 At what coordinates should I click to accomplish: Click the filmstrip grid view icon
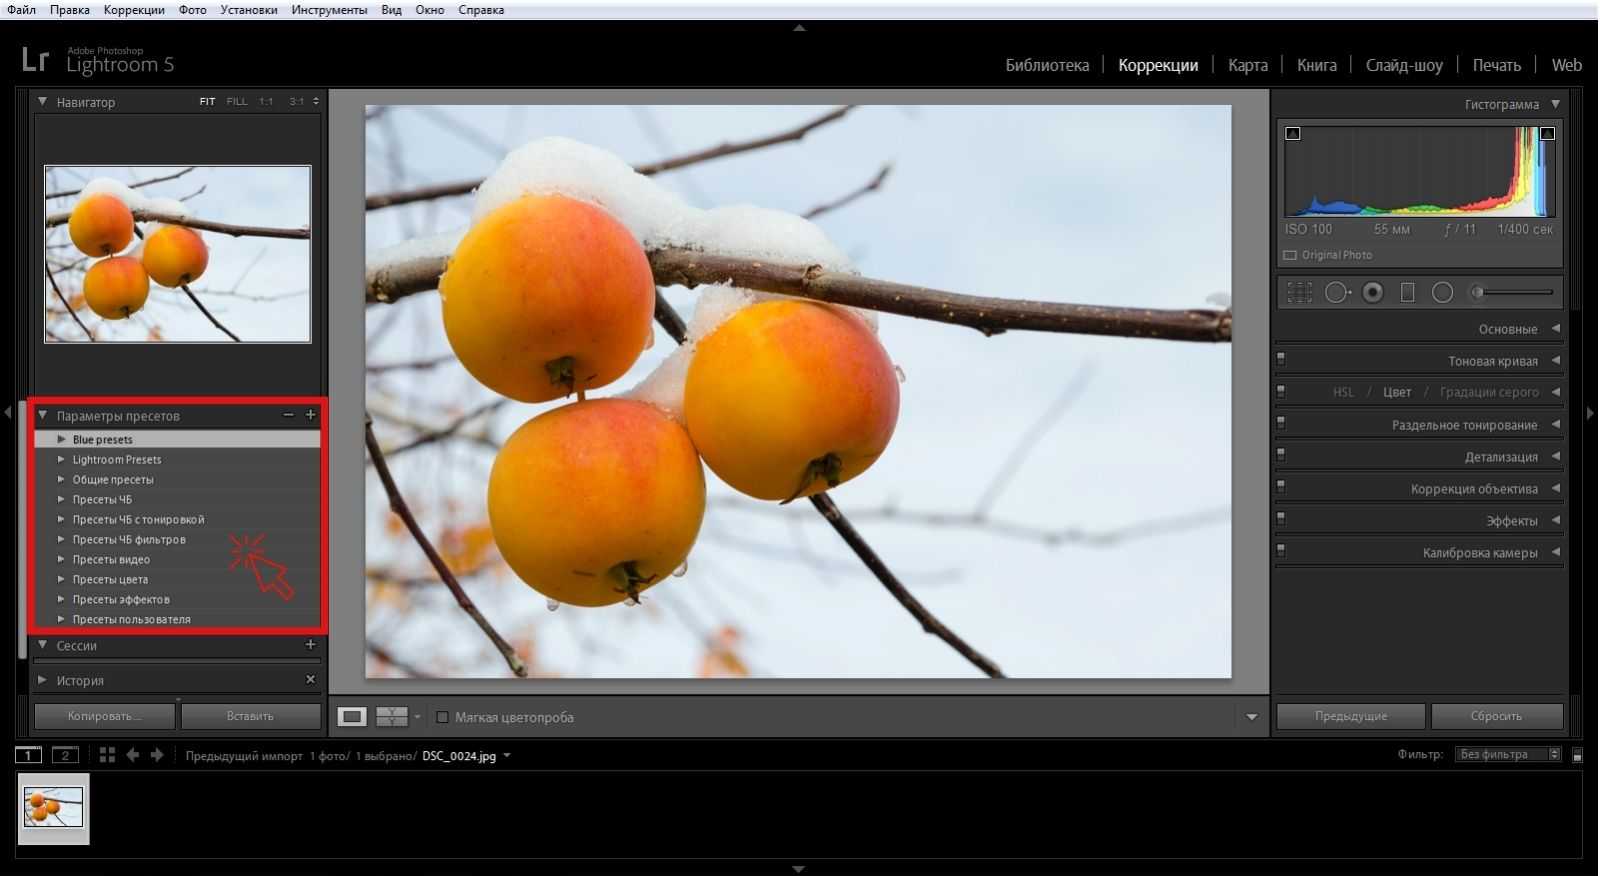pyautogui.click(x=107, y=755)
